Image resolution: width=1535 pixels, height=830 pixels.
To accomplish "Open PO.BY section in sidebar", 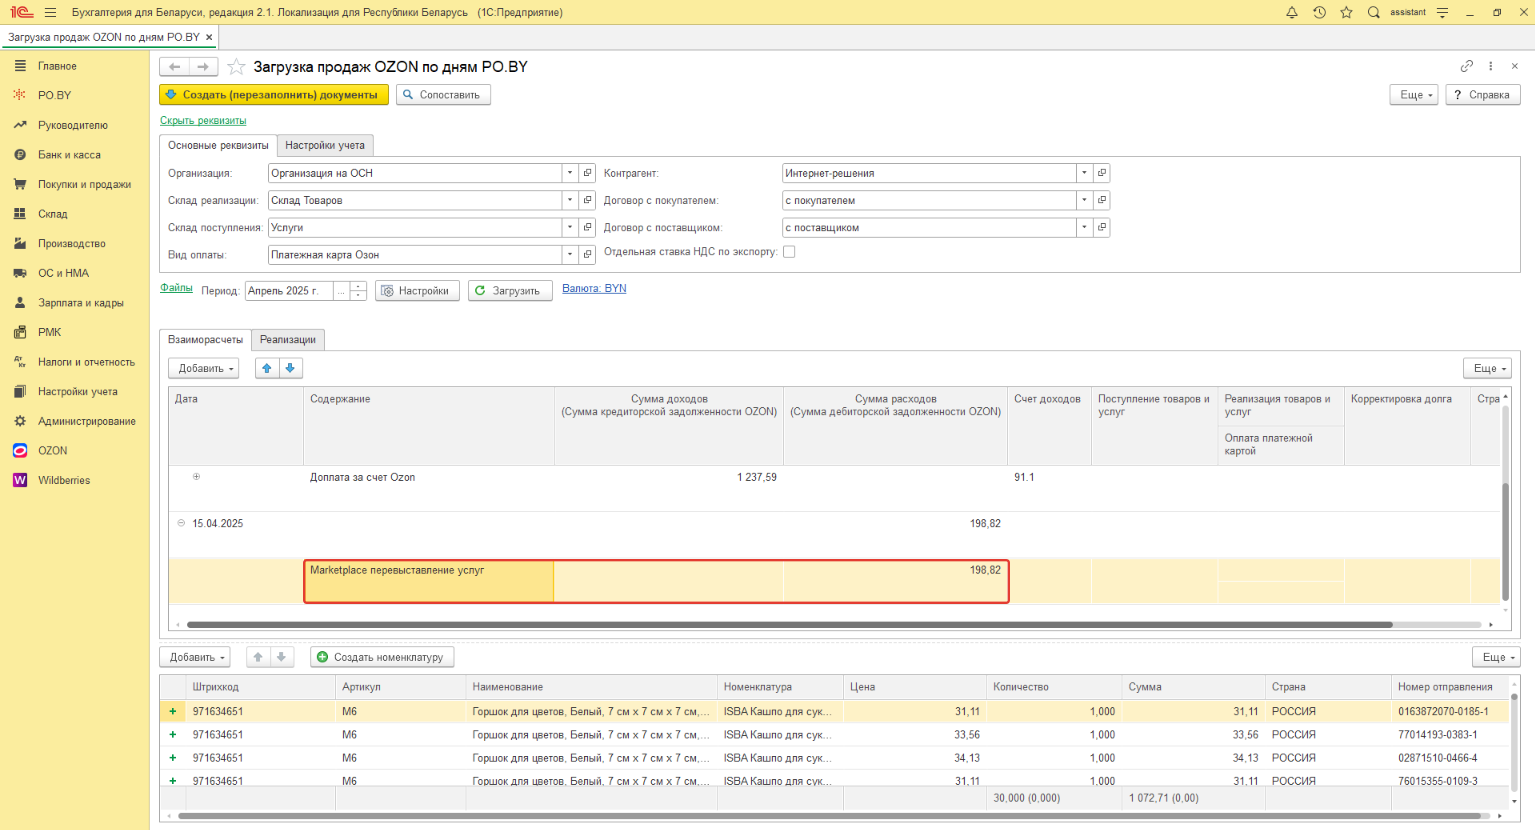I will tap(54, 95).
